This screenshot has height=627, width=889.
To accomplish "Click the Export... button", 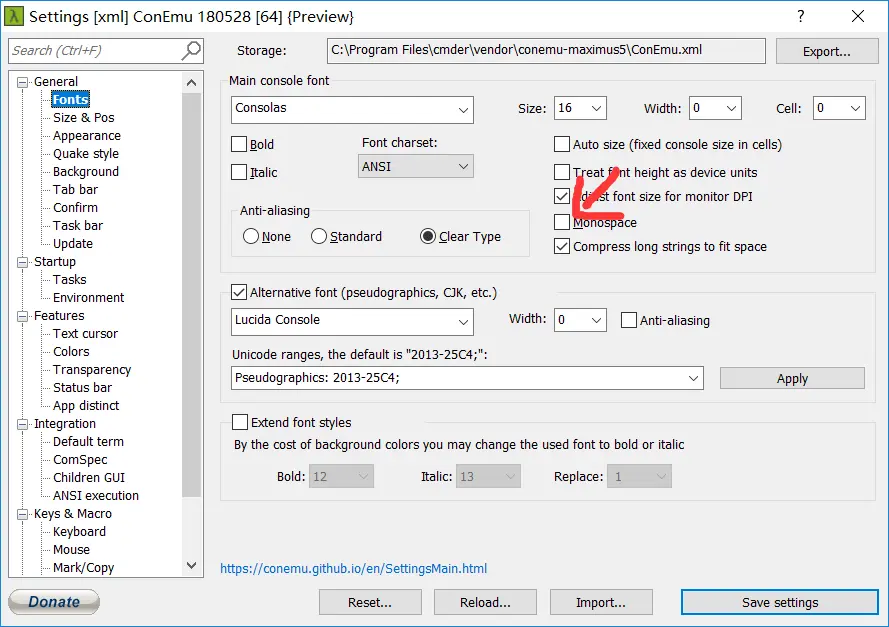I will [827, 51].
